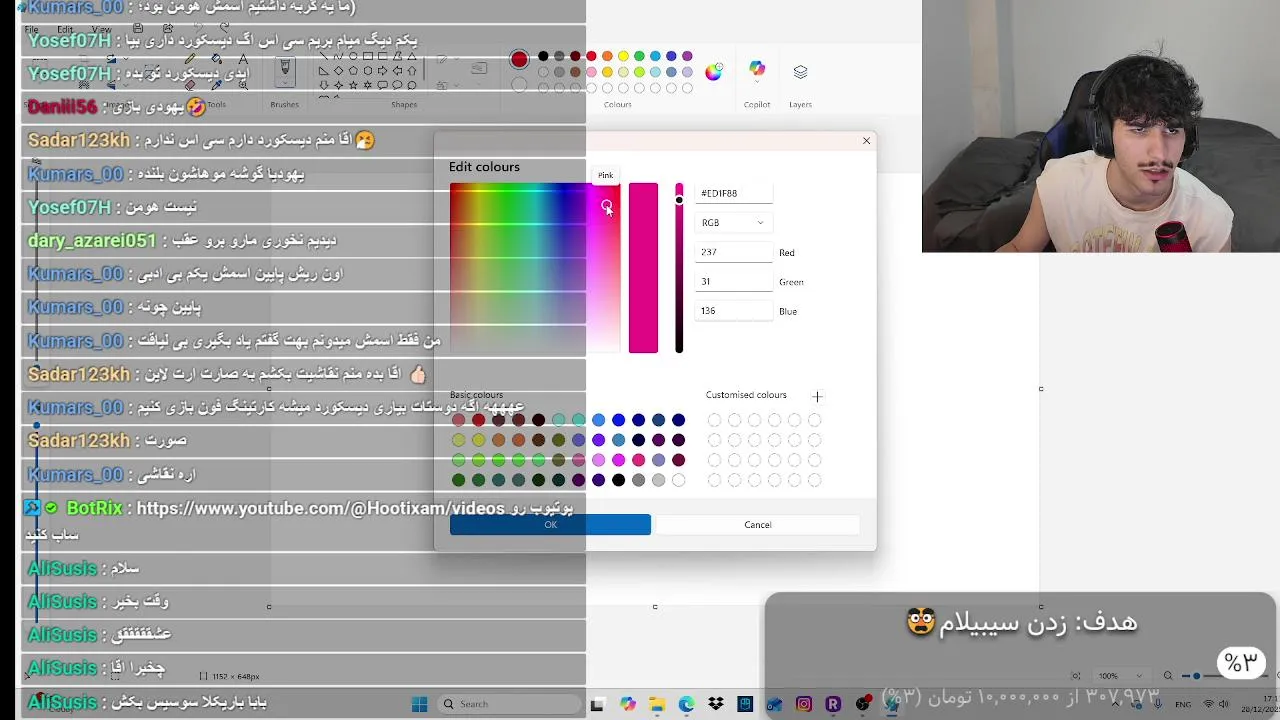Choose purple in ribbon palette
The height and width of the screenshot is (720, 1280).
point(687,56)
